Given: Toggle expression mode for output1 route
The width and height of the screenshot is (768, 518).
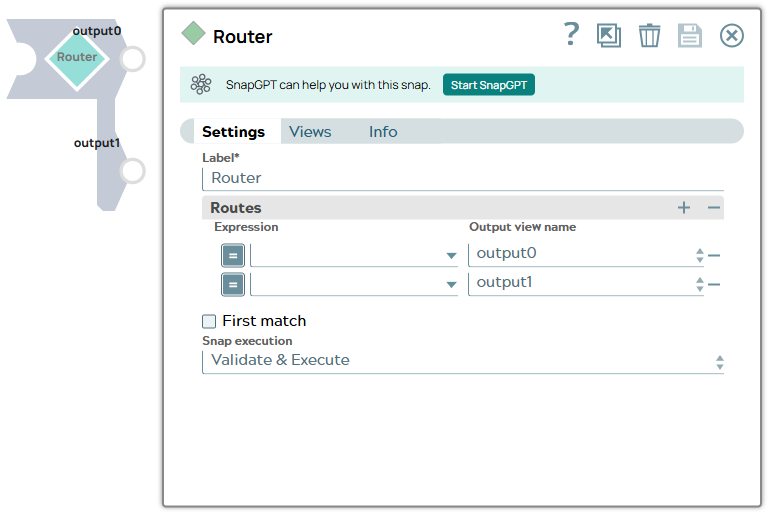Looking at the screenshot, I should [x=232, y=284].
